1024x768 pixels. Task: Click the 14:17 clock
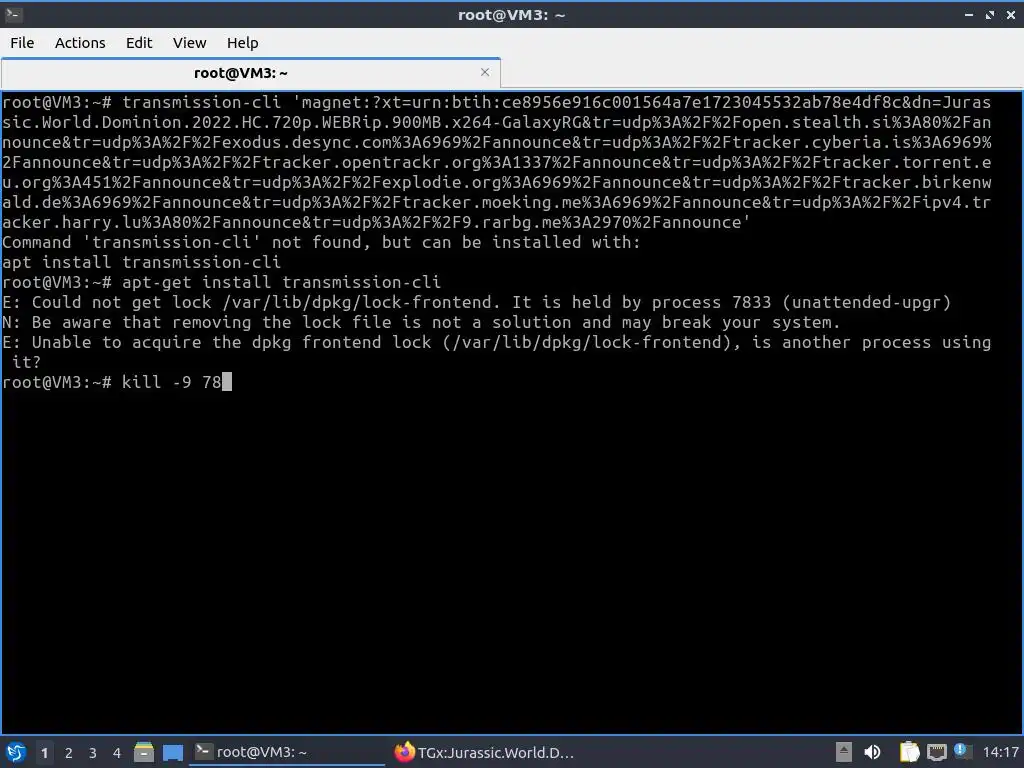pyautogui.click(x=1000, y=752)
